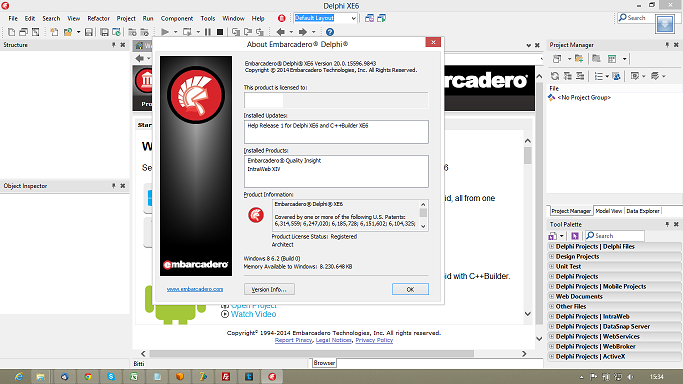Image resolution: width=683 pixels, height=384 pixels.
Task: Select the <No Project Group> item
Action: 584,98
